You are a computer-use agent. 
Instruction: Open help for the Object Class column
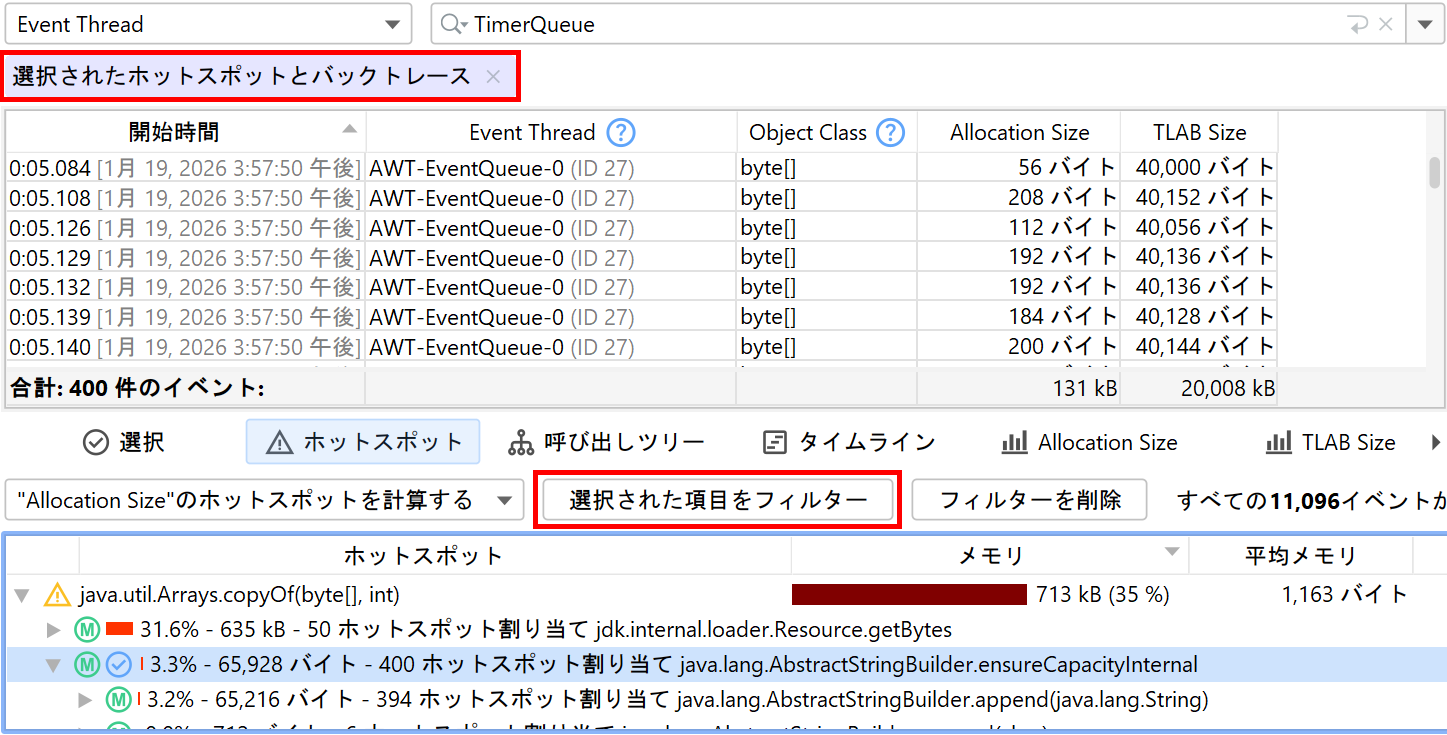pos(890,132)
